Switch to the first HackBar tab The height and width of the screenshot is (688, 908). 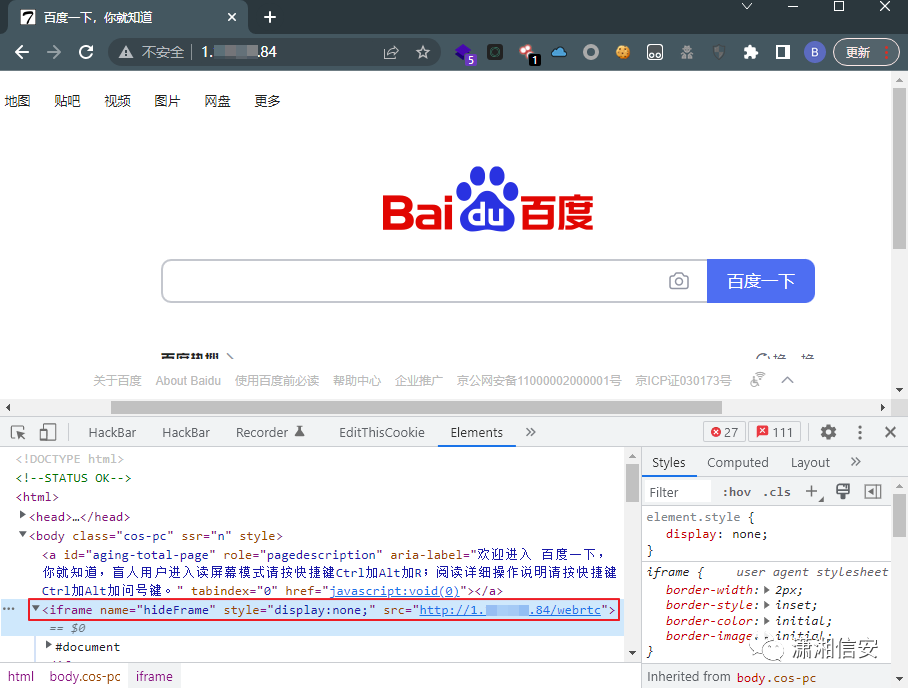[112, 433]
